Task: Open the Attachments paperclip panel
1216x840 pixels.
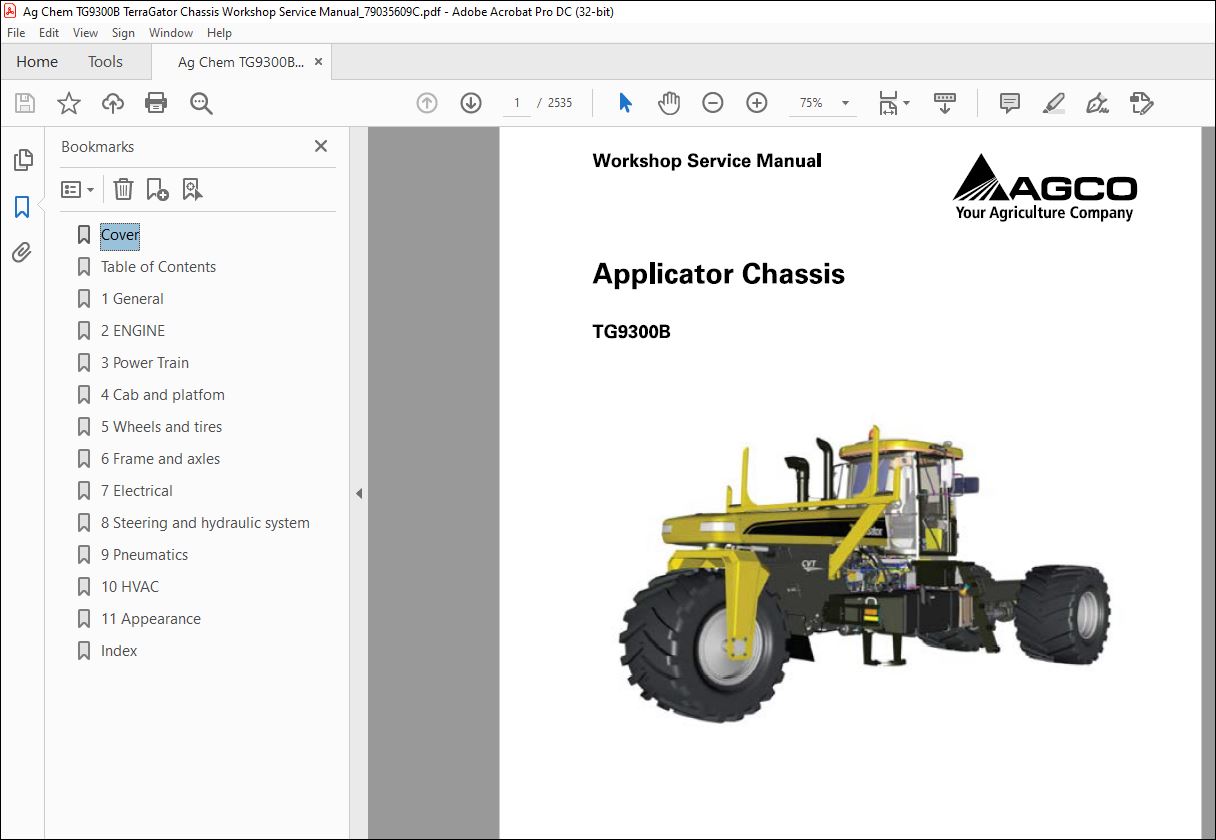Action: pos(22,253)
